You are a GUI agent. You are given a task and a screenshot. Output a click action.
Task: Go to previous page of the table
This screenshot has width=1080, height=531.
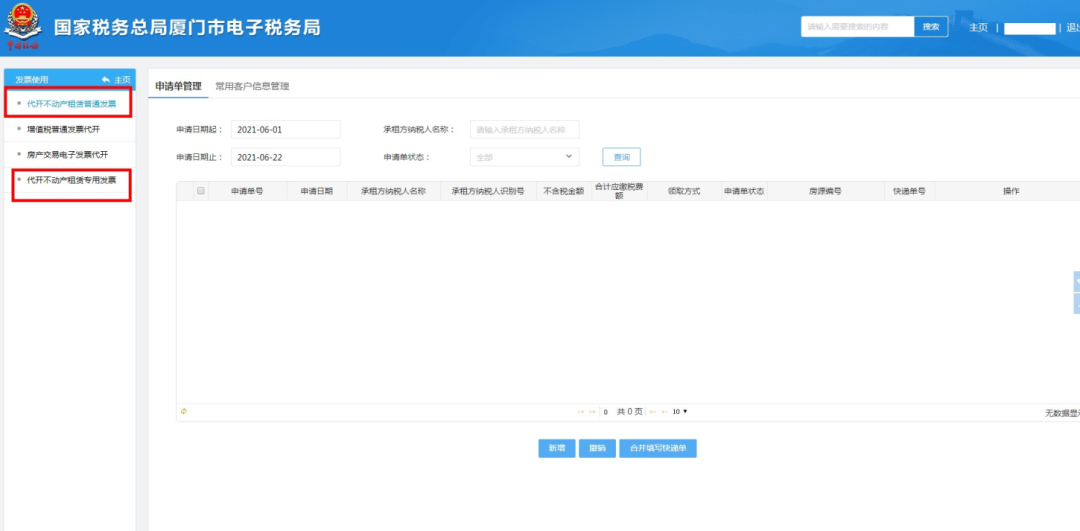pyautogui.click(x=592, y=412)
